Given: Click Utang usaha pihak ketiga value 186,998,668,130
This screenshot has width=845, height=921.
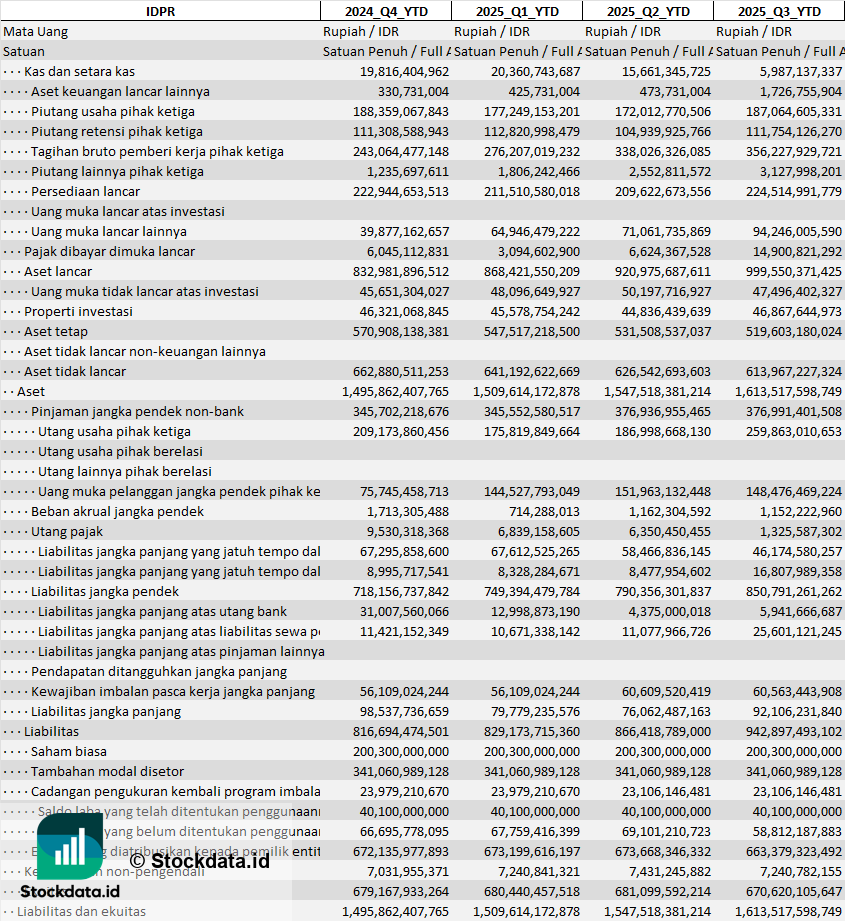Looking at the screenshot, I should (x=662, y=431).
